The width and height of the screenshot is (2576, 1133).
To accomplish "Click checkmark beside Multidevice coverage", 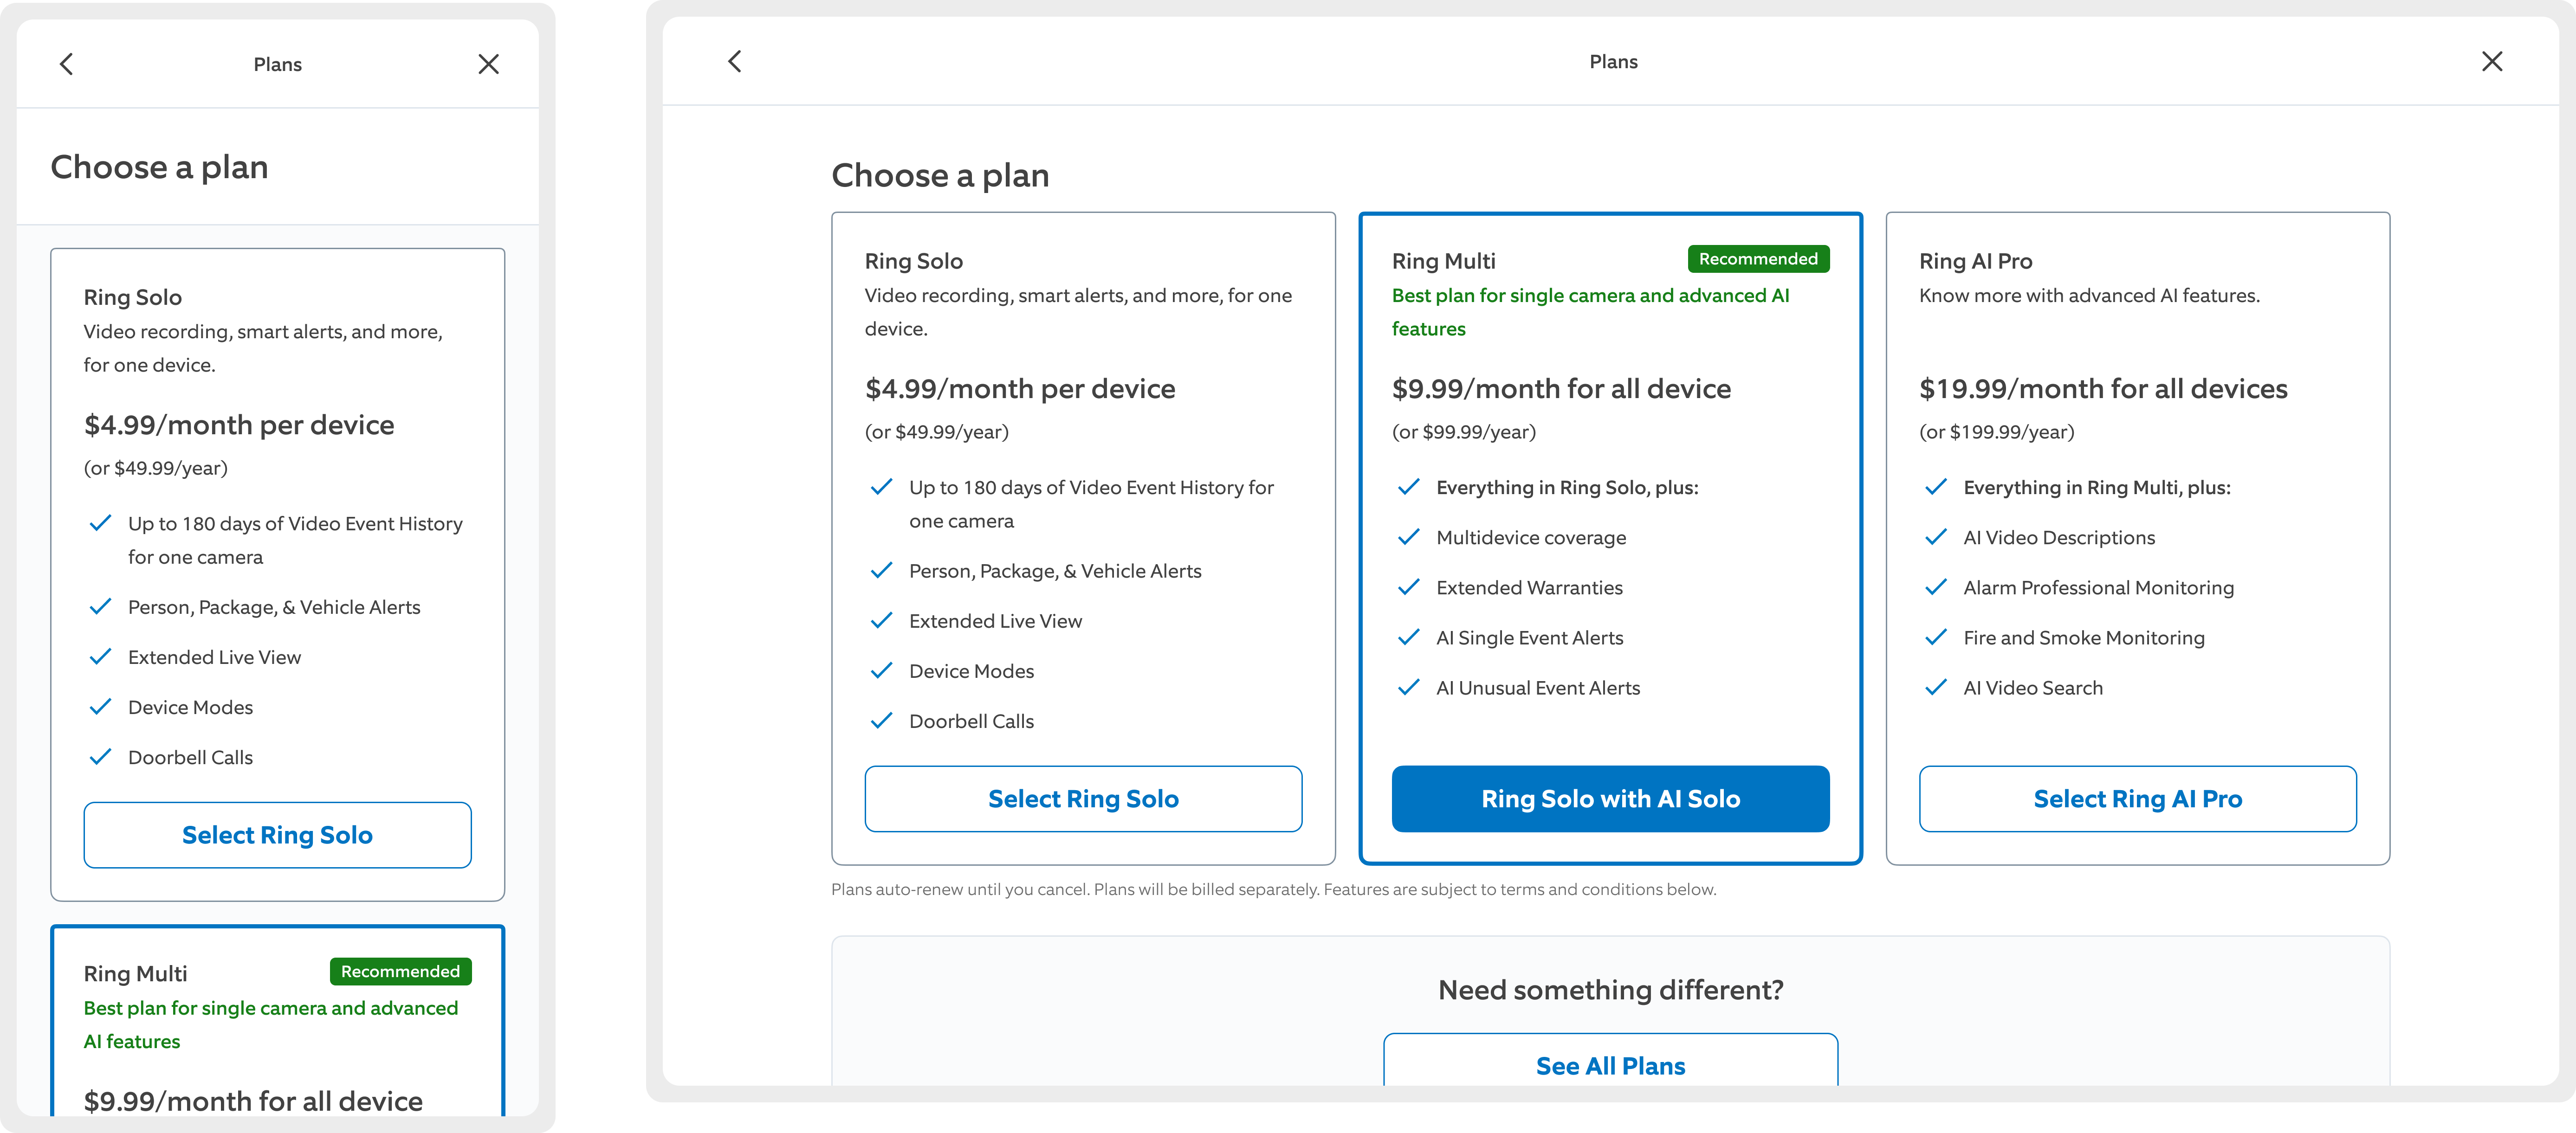I will tap(1408, 537).
